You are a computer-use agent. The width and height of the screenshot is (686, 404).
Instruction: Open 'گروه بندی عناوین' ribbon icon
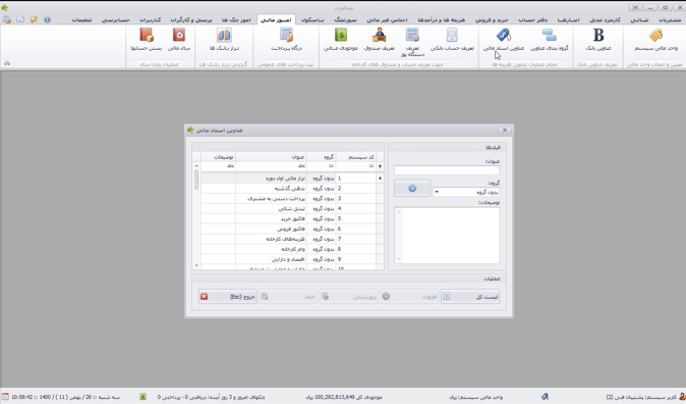tap(549, 40)
